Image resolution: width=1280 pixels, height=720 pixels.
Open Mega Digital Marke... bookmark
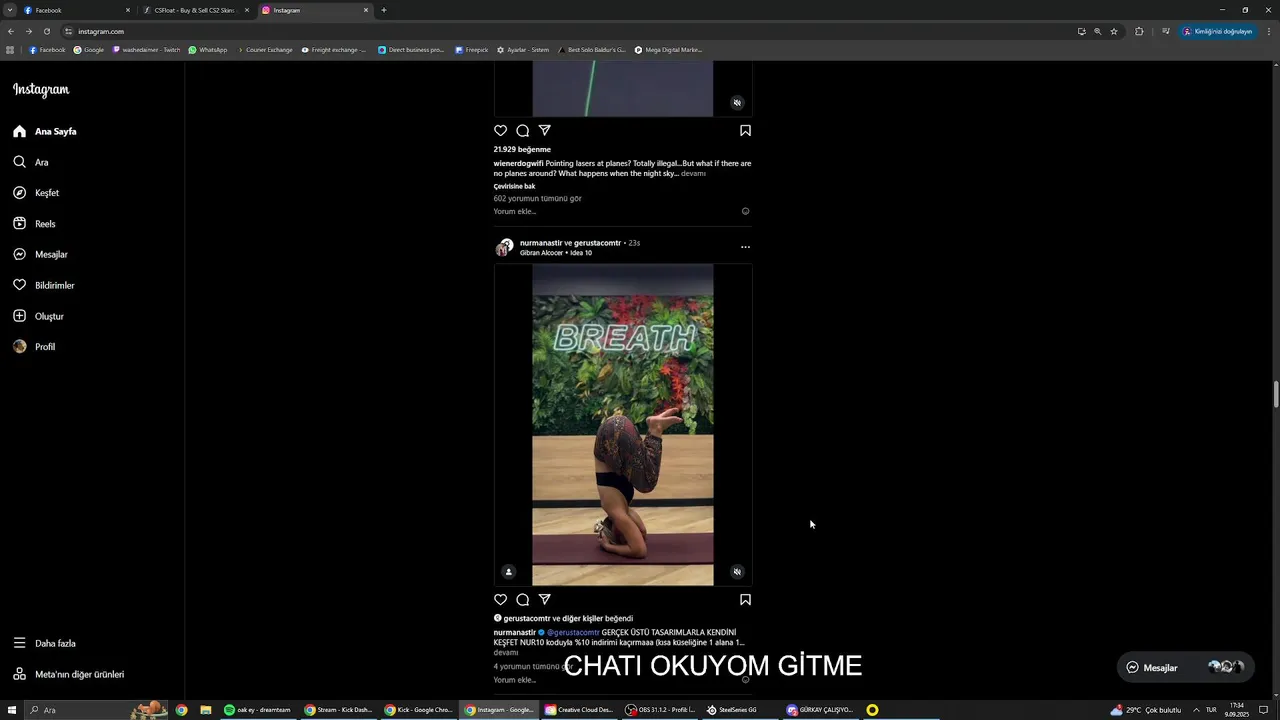(x=668, y=50)
